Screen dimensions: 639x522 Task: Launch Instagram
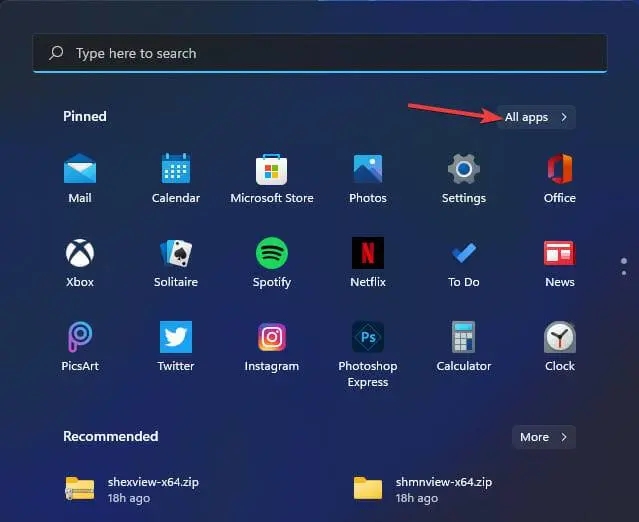pos(272,347)
